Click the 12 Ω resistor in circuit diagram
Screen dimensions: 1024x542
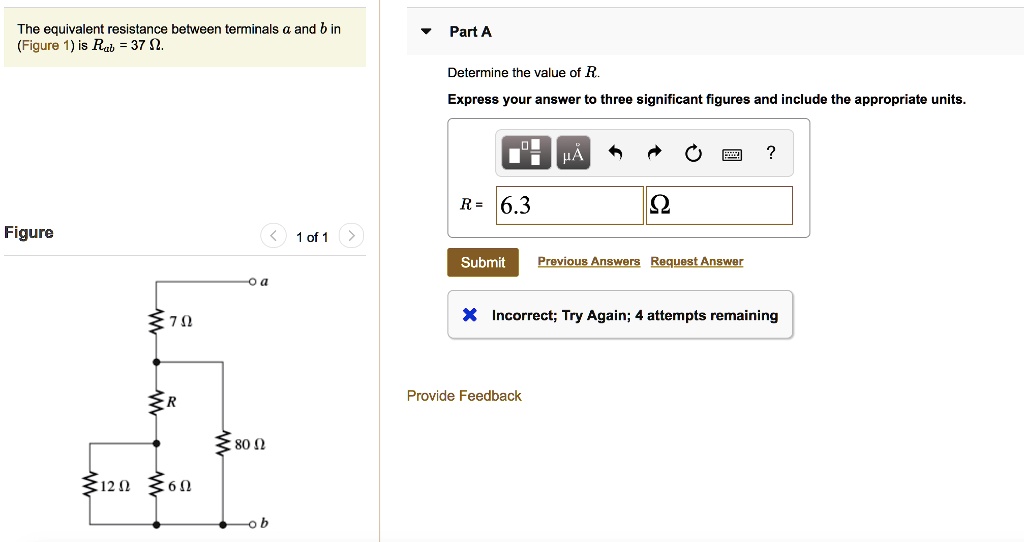pos(92,486)
